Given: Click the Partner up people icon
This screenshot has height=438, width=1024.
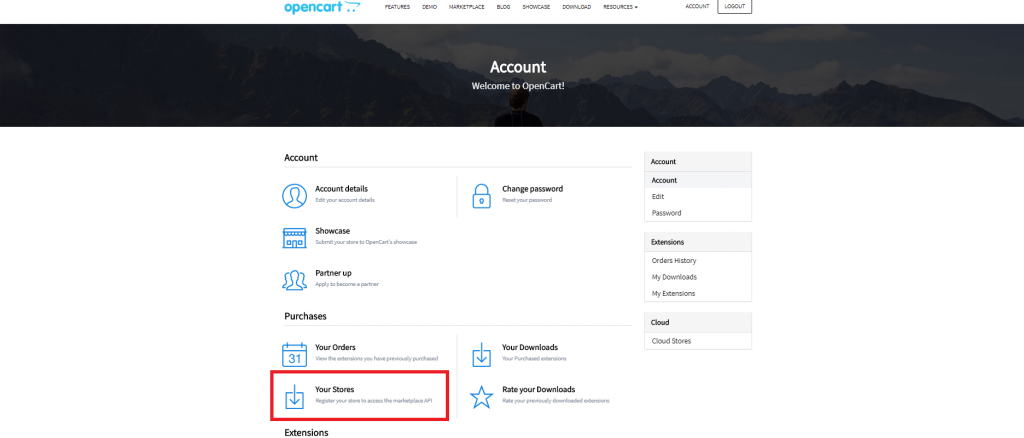Looking at the screenshot, I should (x=295, y=279).
